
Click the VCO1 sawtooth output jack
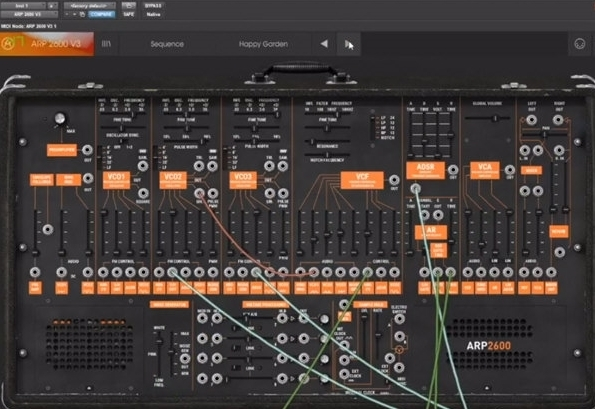143,166
